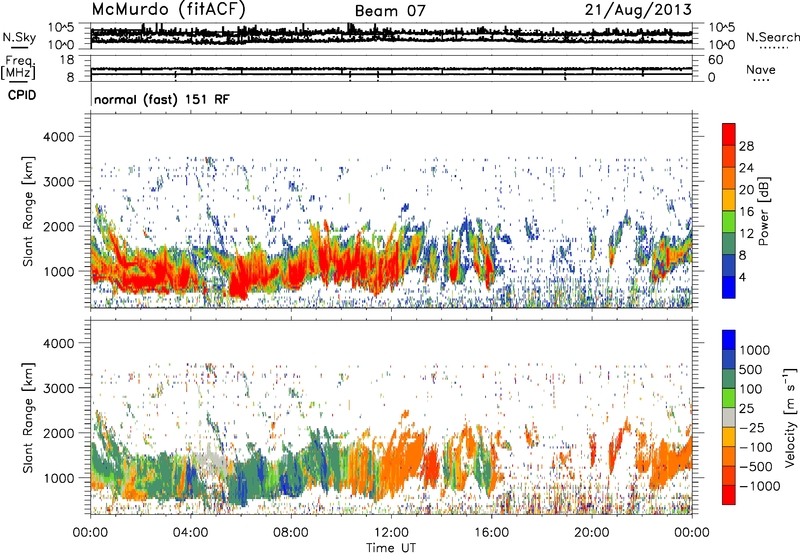Click "Slant Range [km]" on the velocity panel

click(28, 418)
